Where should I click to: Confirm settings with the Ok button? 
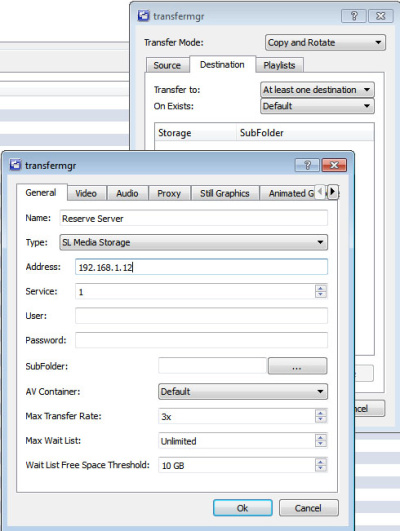(243, 508)
